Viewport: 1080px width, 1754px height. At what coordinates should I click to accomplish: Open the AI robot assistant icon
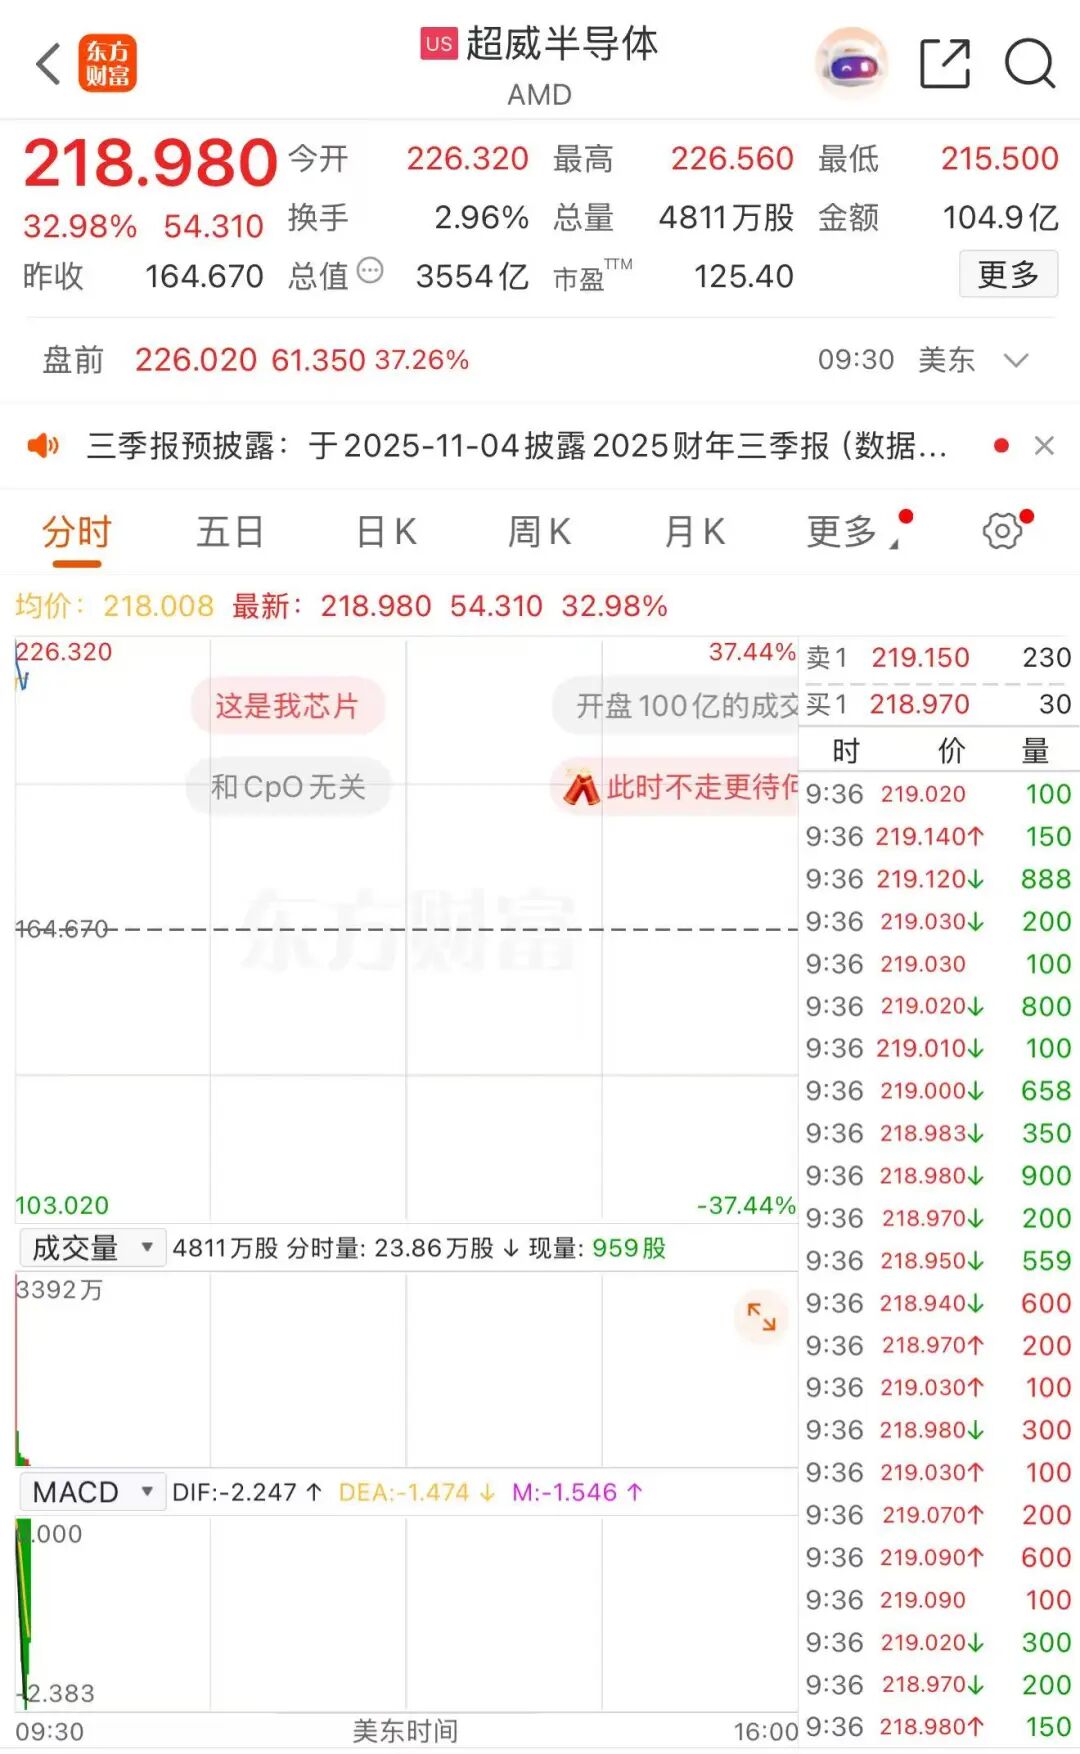[x=851, y=64]
